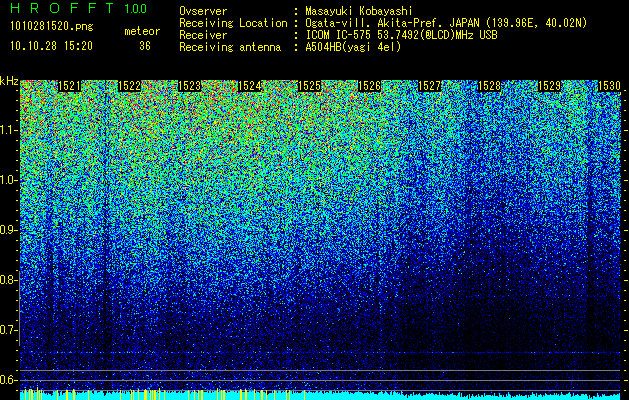Click the 1522 time marker label
This screenshot has width=629, height=400.
click(x=130, y=86)
